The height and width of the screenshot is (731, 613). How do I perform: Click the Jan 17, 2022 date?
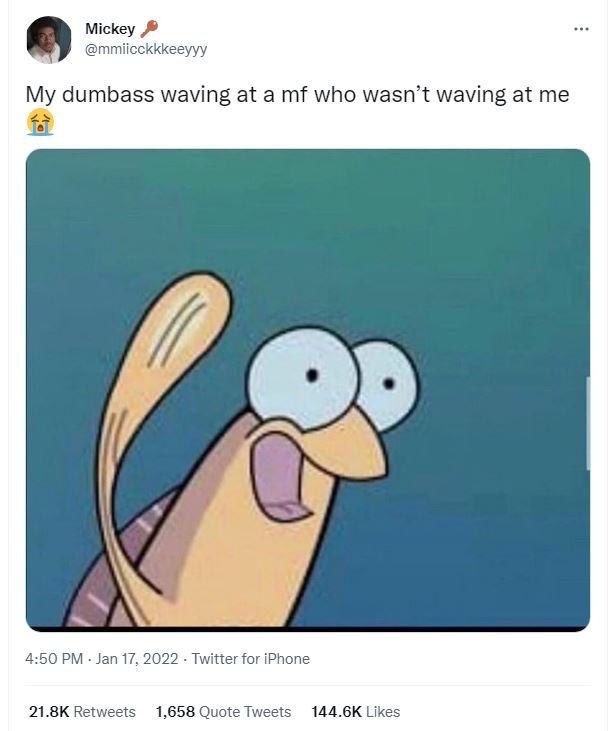tap(137, 659)
